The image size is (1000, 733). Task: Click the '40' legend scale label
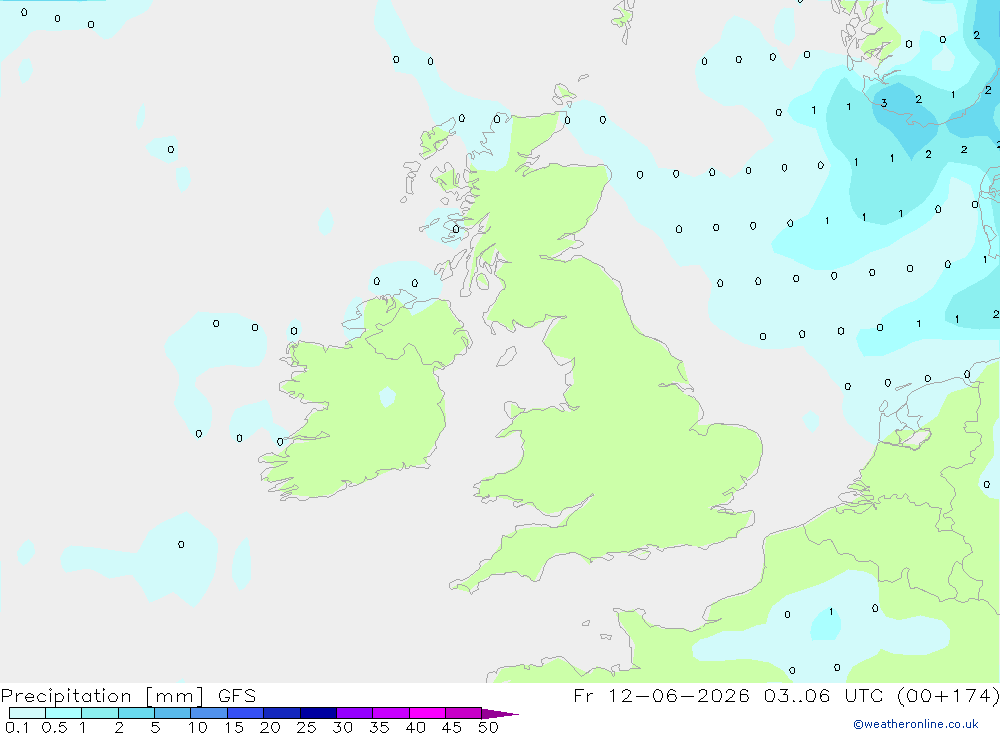tap(416, 727)
